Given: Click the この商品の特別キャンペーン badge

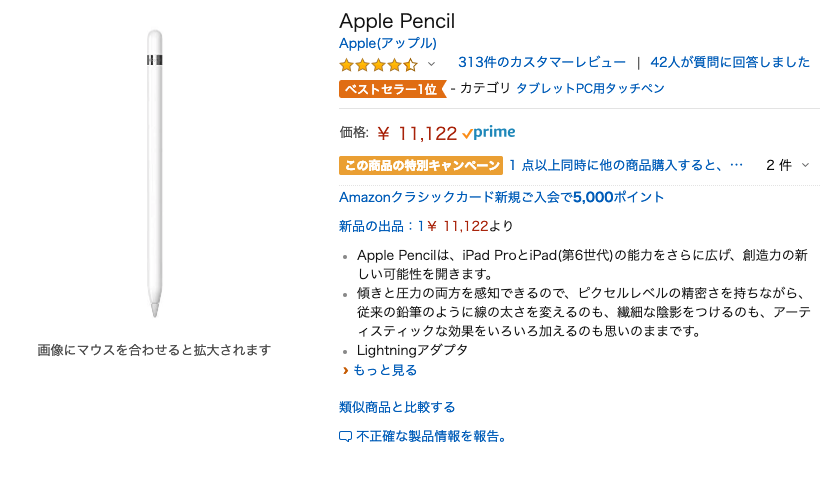Looking at the screenshot, I should click(x=421, y=166).
